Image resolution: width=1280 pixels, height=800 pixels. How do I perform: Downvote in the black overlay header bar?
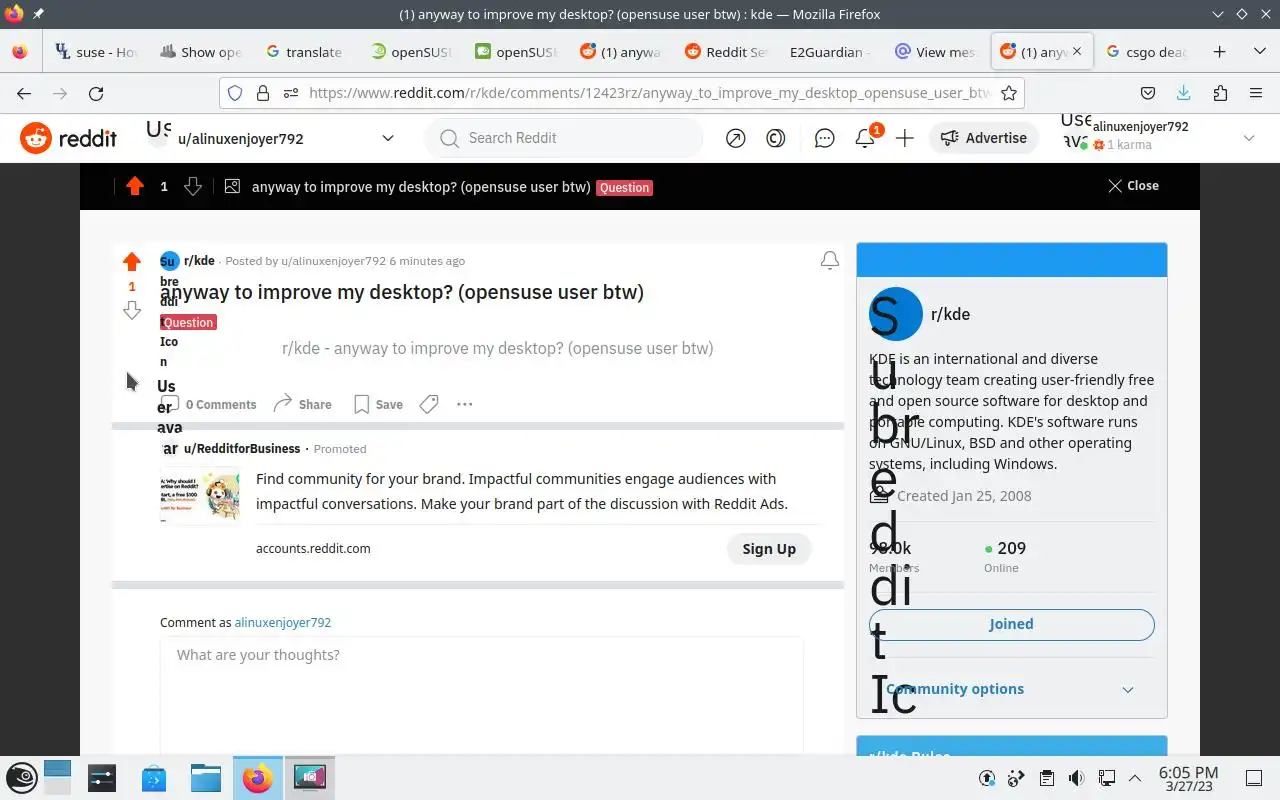point(193,186)
